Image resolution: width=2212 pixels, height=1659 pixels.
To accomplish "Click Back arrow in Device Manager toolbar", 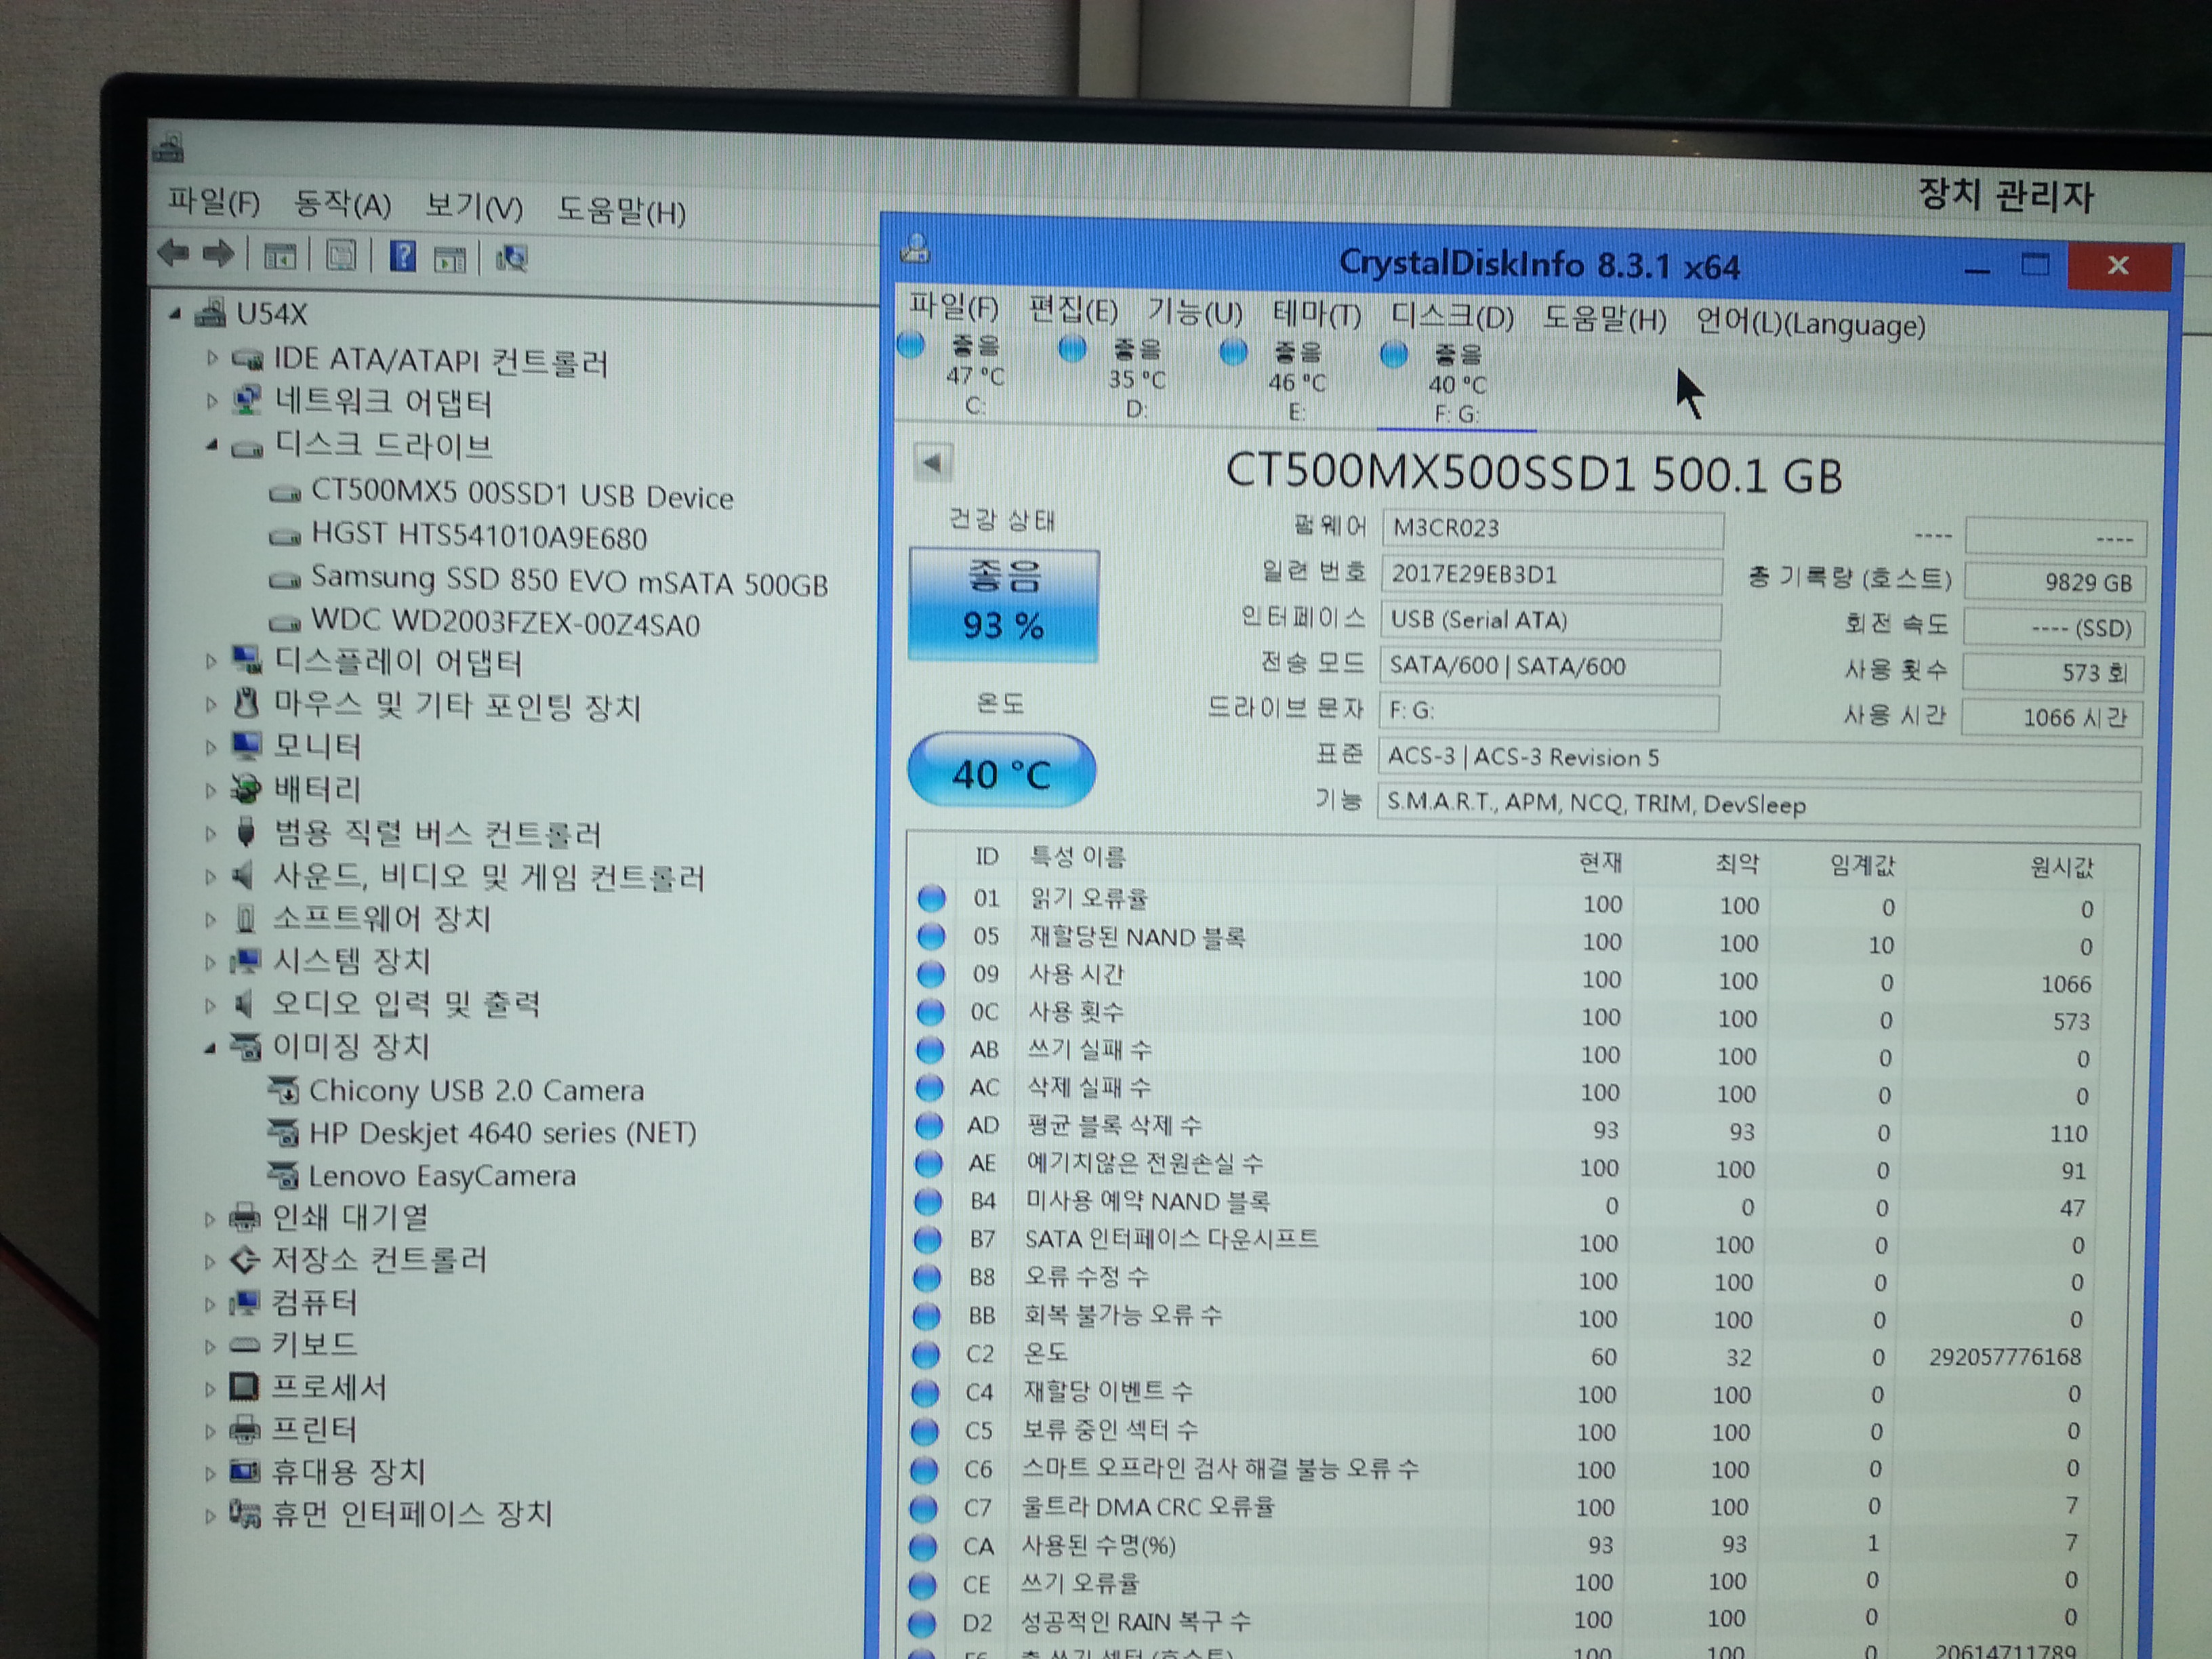I will tap(173, 253).
